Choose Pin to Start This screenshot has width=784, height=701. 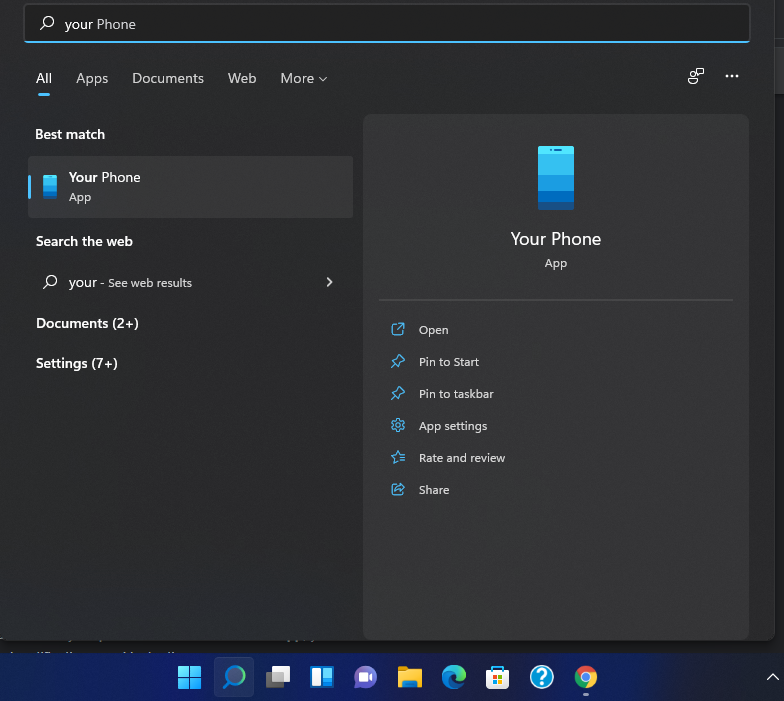point(448,362)
